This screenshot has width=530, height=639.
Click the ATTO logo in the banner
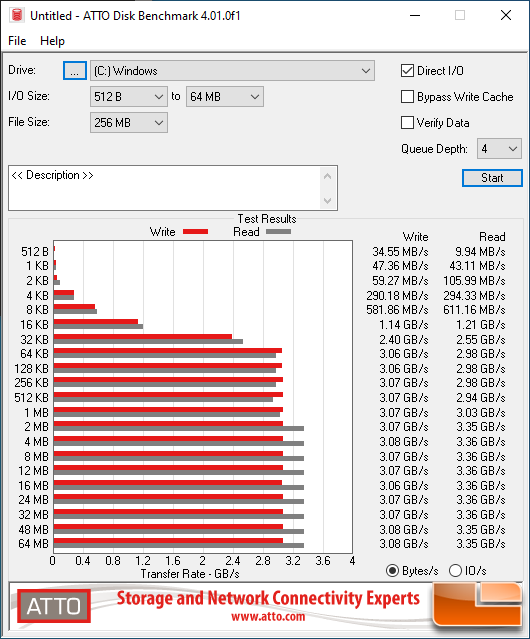54,606
